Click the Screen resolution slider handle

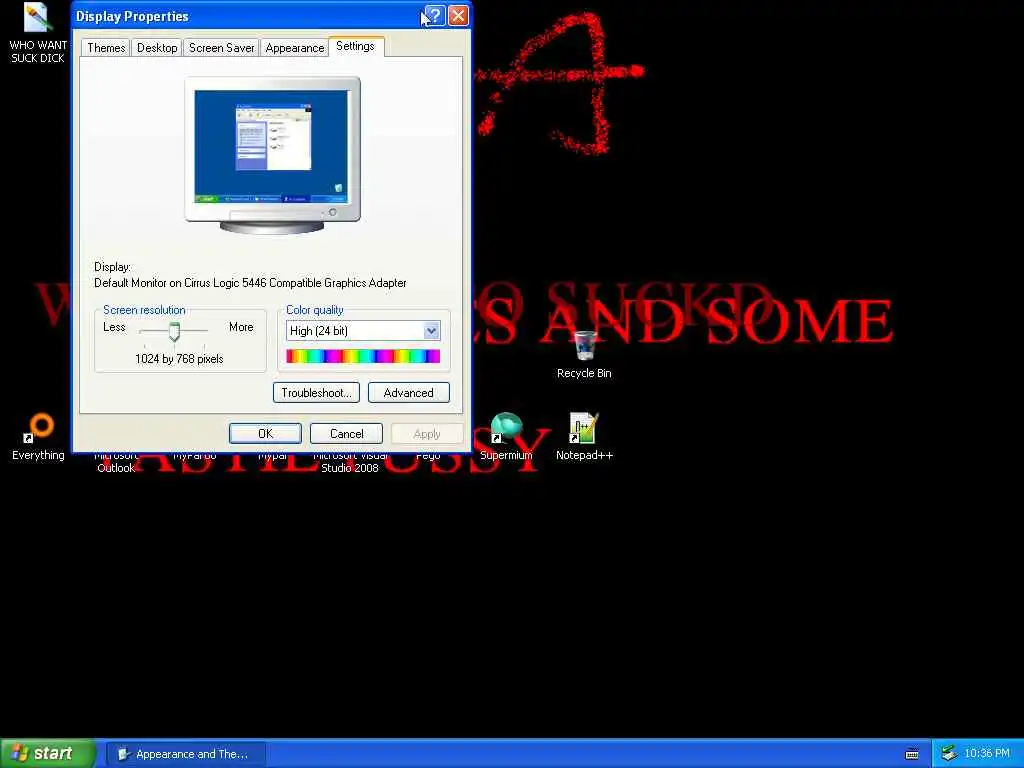click(174, 332)
